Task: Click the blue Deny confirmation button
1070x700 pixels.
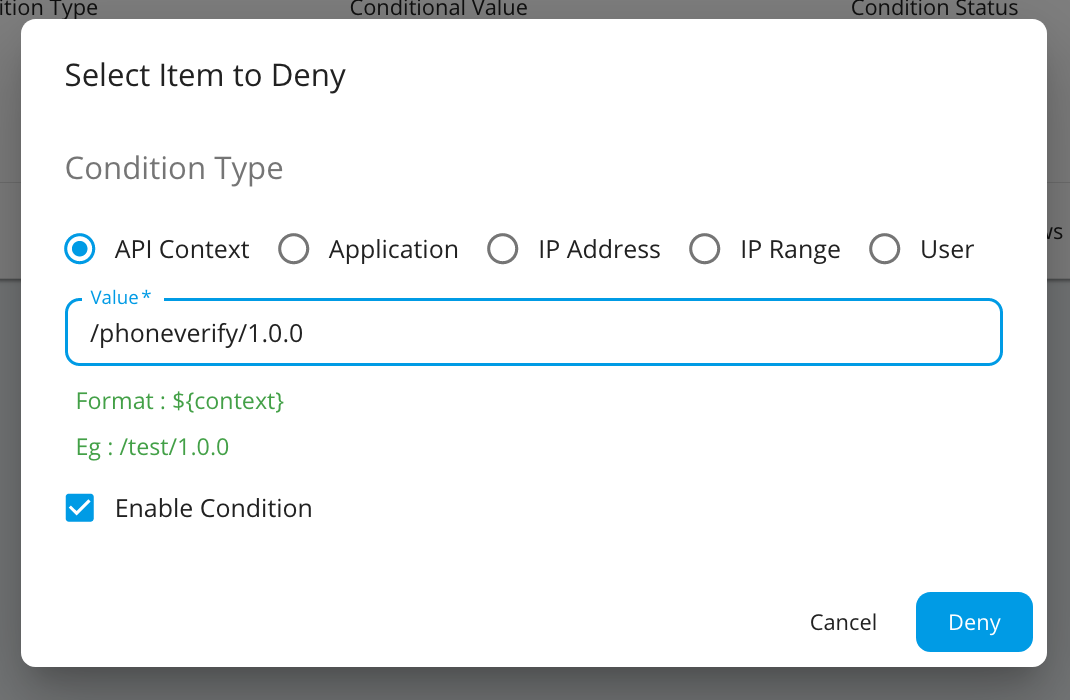Action: [x=973, y=621]
